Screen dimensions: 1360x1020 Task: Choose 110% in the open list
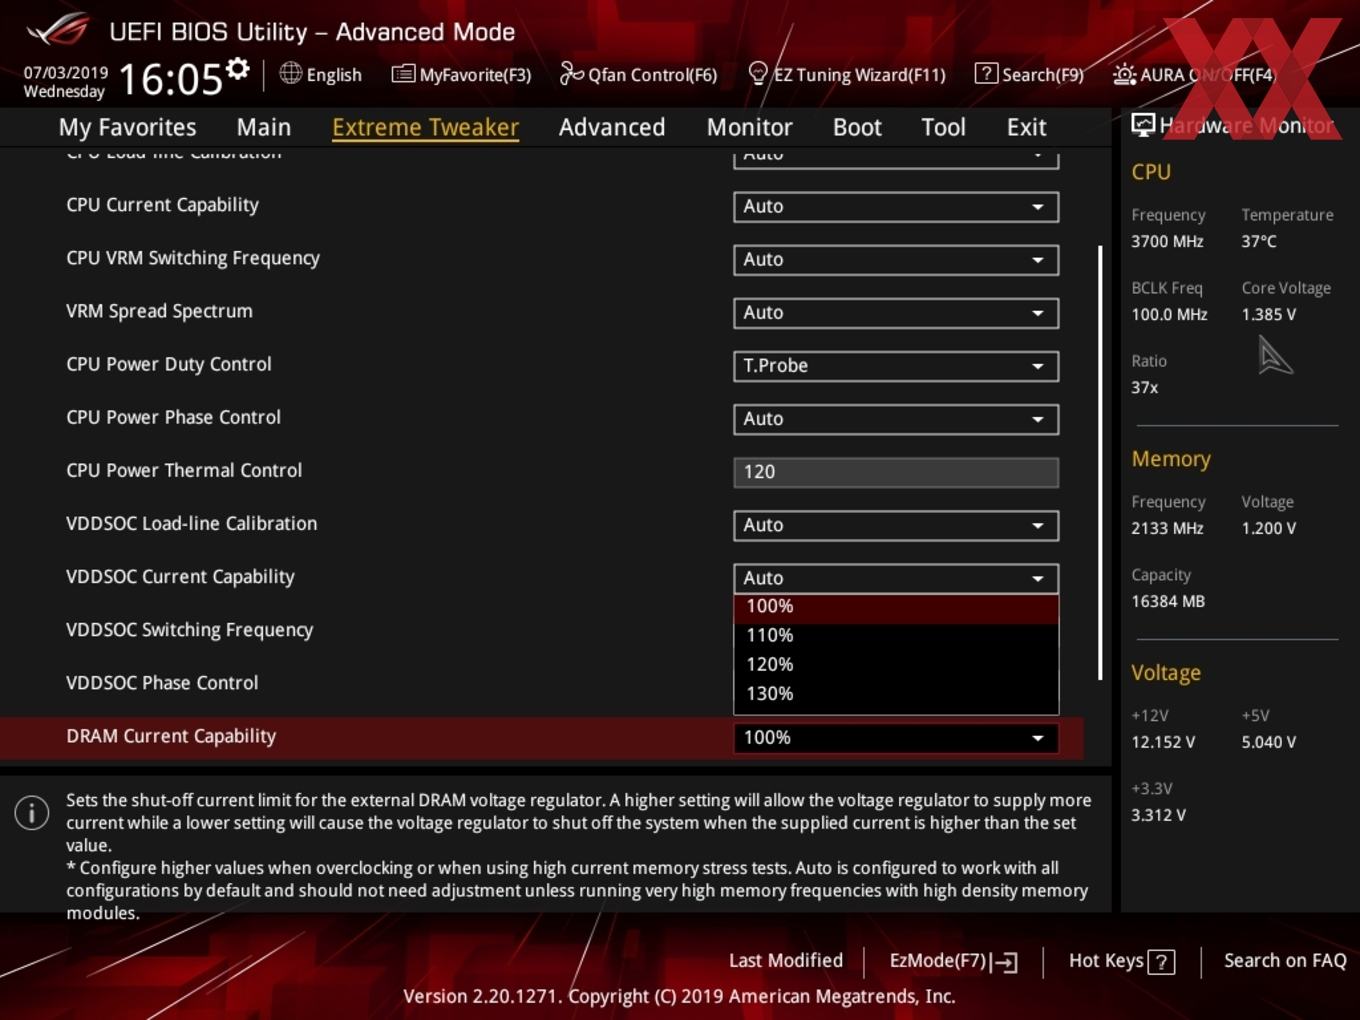896,635
